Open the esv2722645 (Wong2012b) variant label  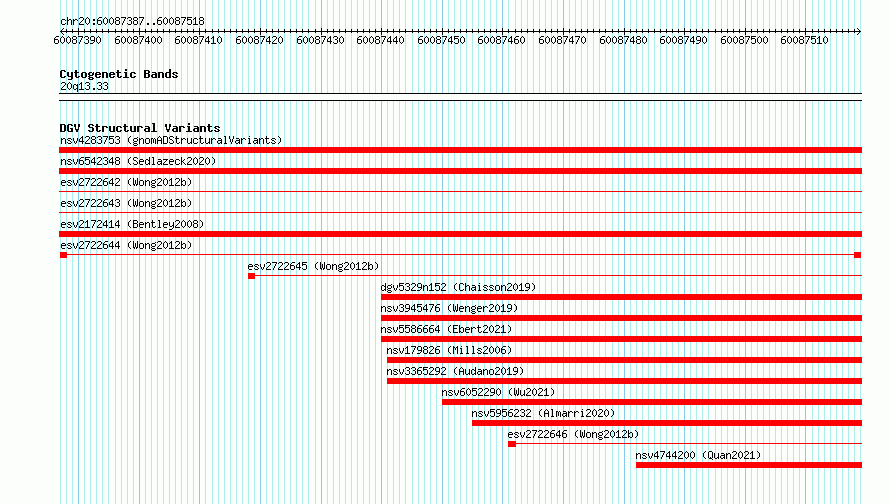(x=313, y=266)
